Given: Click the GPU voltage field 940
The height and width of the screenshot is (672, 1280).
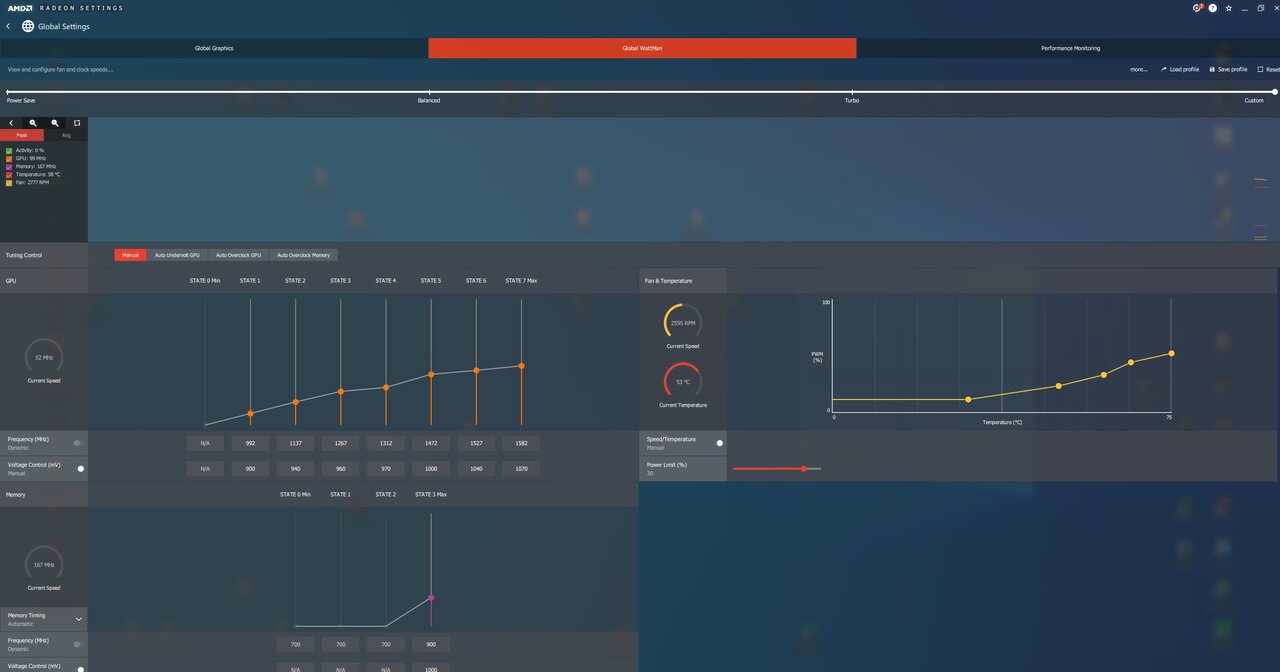Looking at the screenshot, I should [295, 469].
